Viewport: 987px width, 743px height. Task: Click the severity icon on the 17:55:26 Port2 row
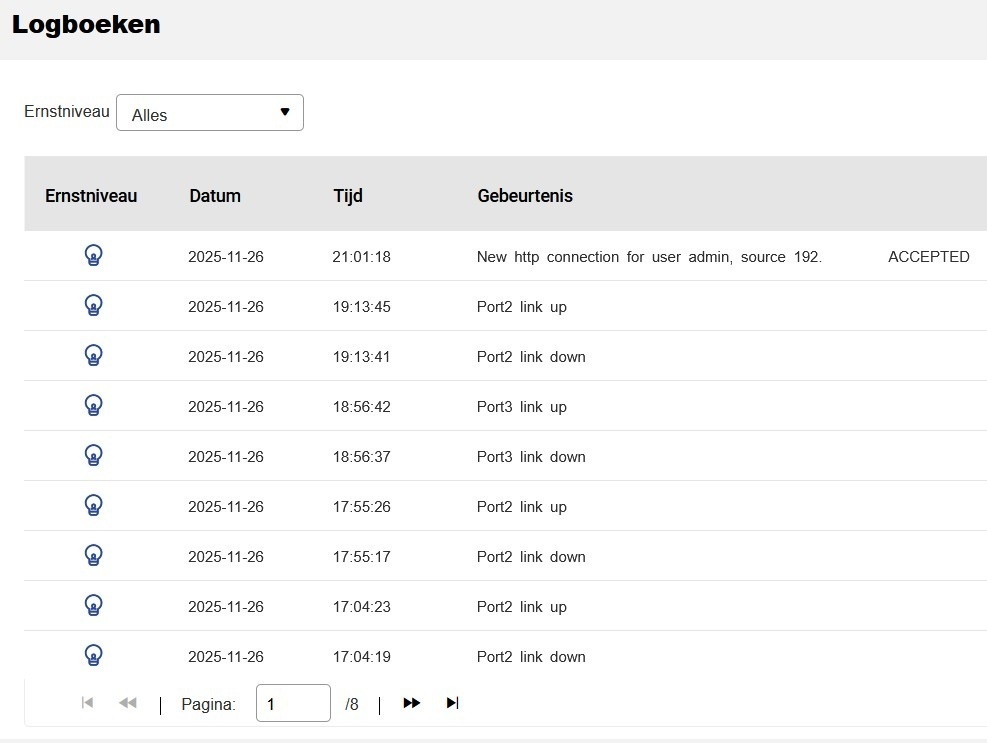(93, 505)
